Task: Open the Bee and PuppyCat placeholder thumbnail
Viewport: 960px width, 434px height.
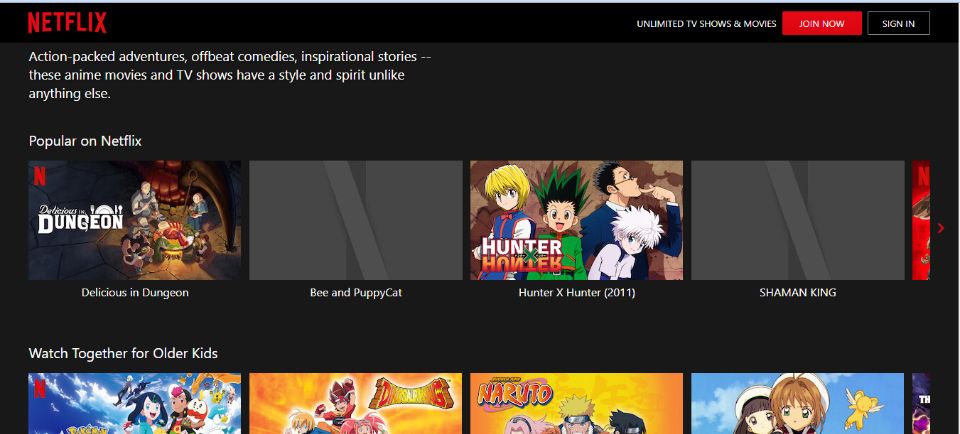Action: click(x=356, y=220)
